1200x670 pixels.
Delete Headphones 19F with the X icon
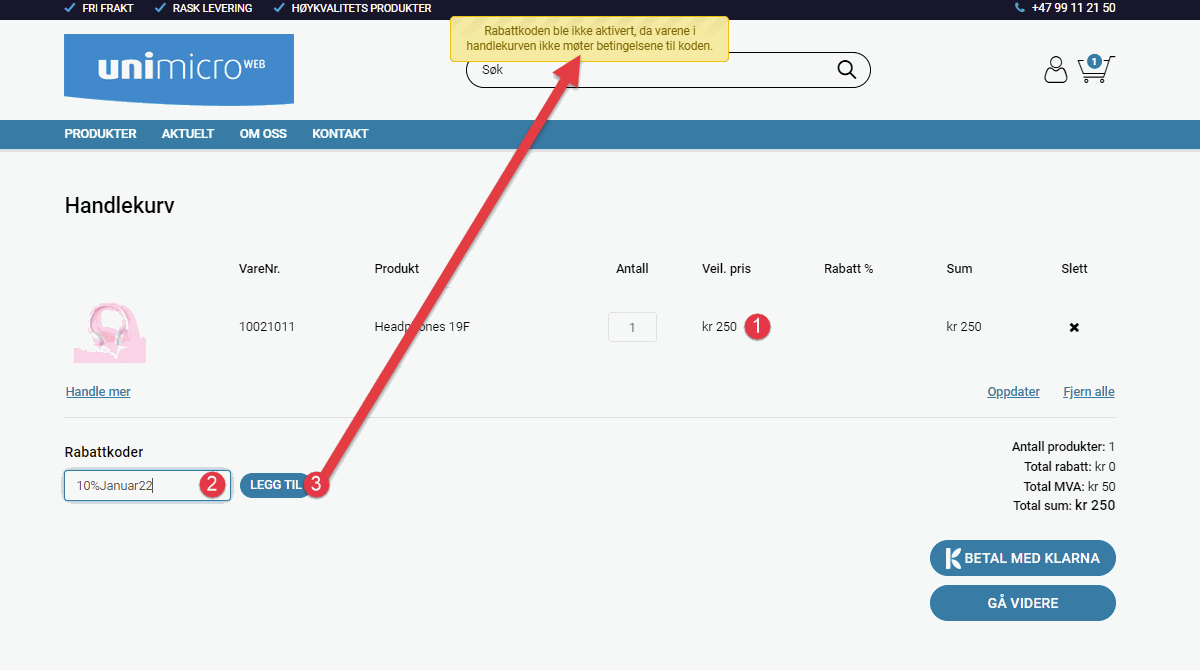pyautogui.click(x=1074, y=328)
